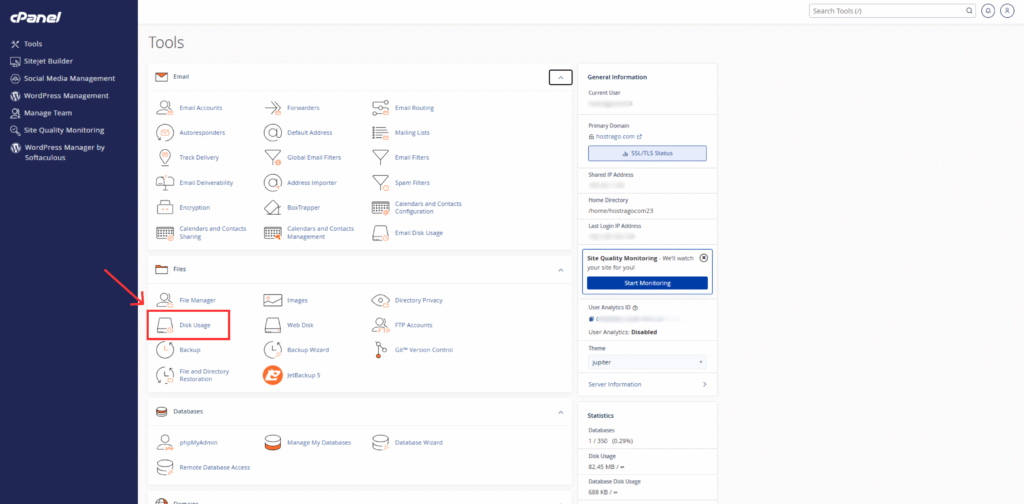Viewport: 1024px width, 504px height.
Task: Open the Email Routing icon
Action: click(381, 108)
